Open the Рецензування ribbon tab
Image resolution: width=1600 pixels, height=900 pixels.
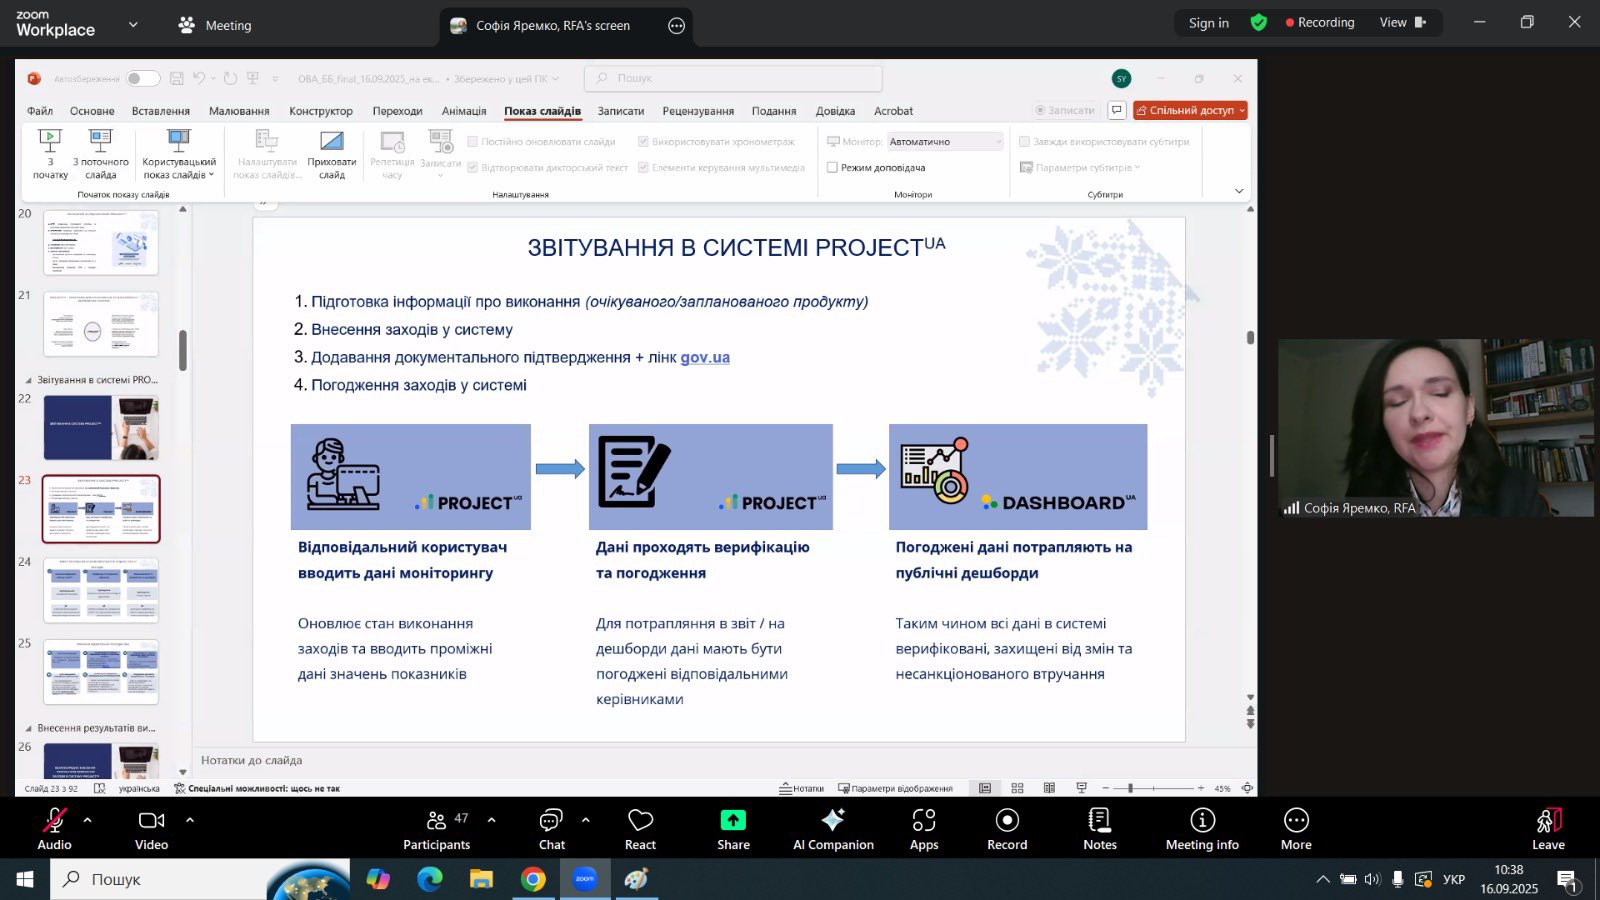[x=698, y=111]
